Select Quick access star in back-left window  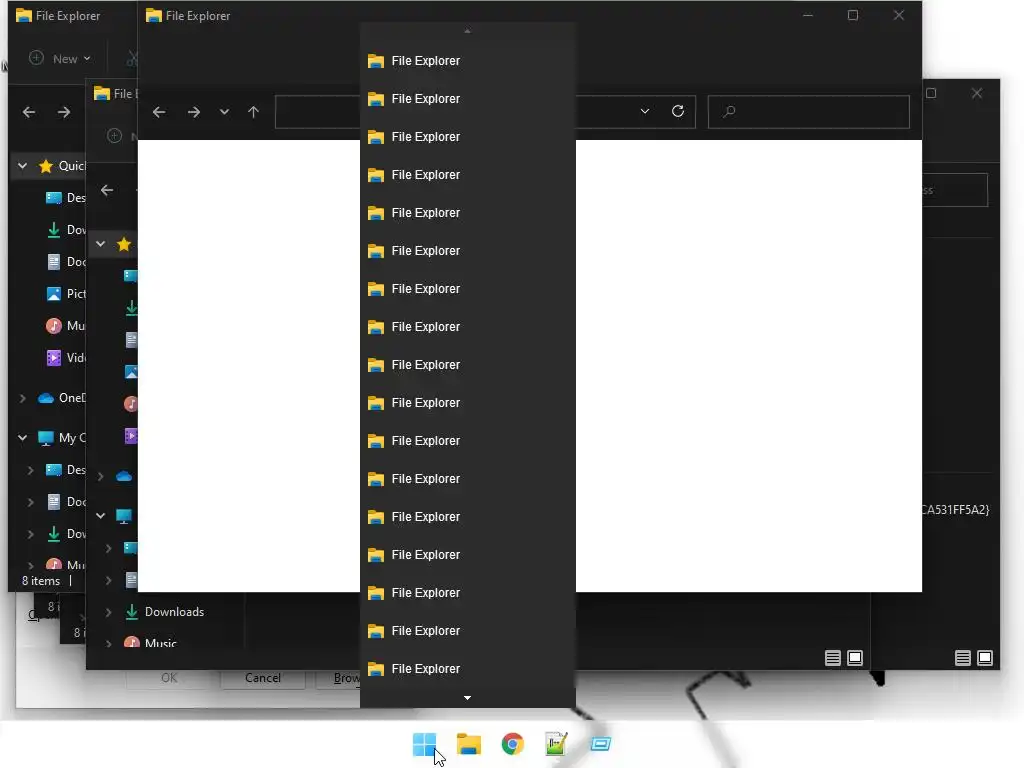click(46, 166)
